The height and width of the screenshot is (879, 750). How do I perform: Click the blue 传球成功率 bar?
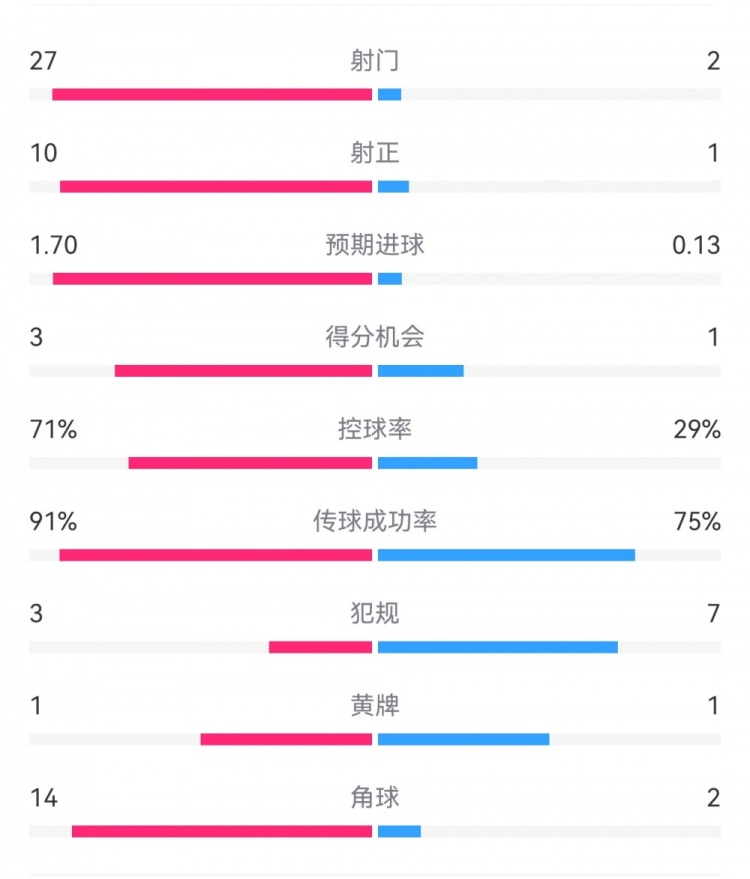pos(506,555)
